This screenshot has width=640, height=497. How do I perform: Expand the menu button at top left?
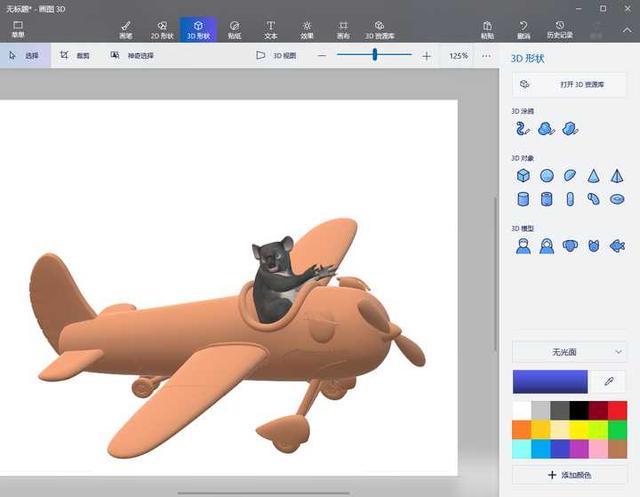(x=18, y=28)
